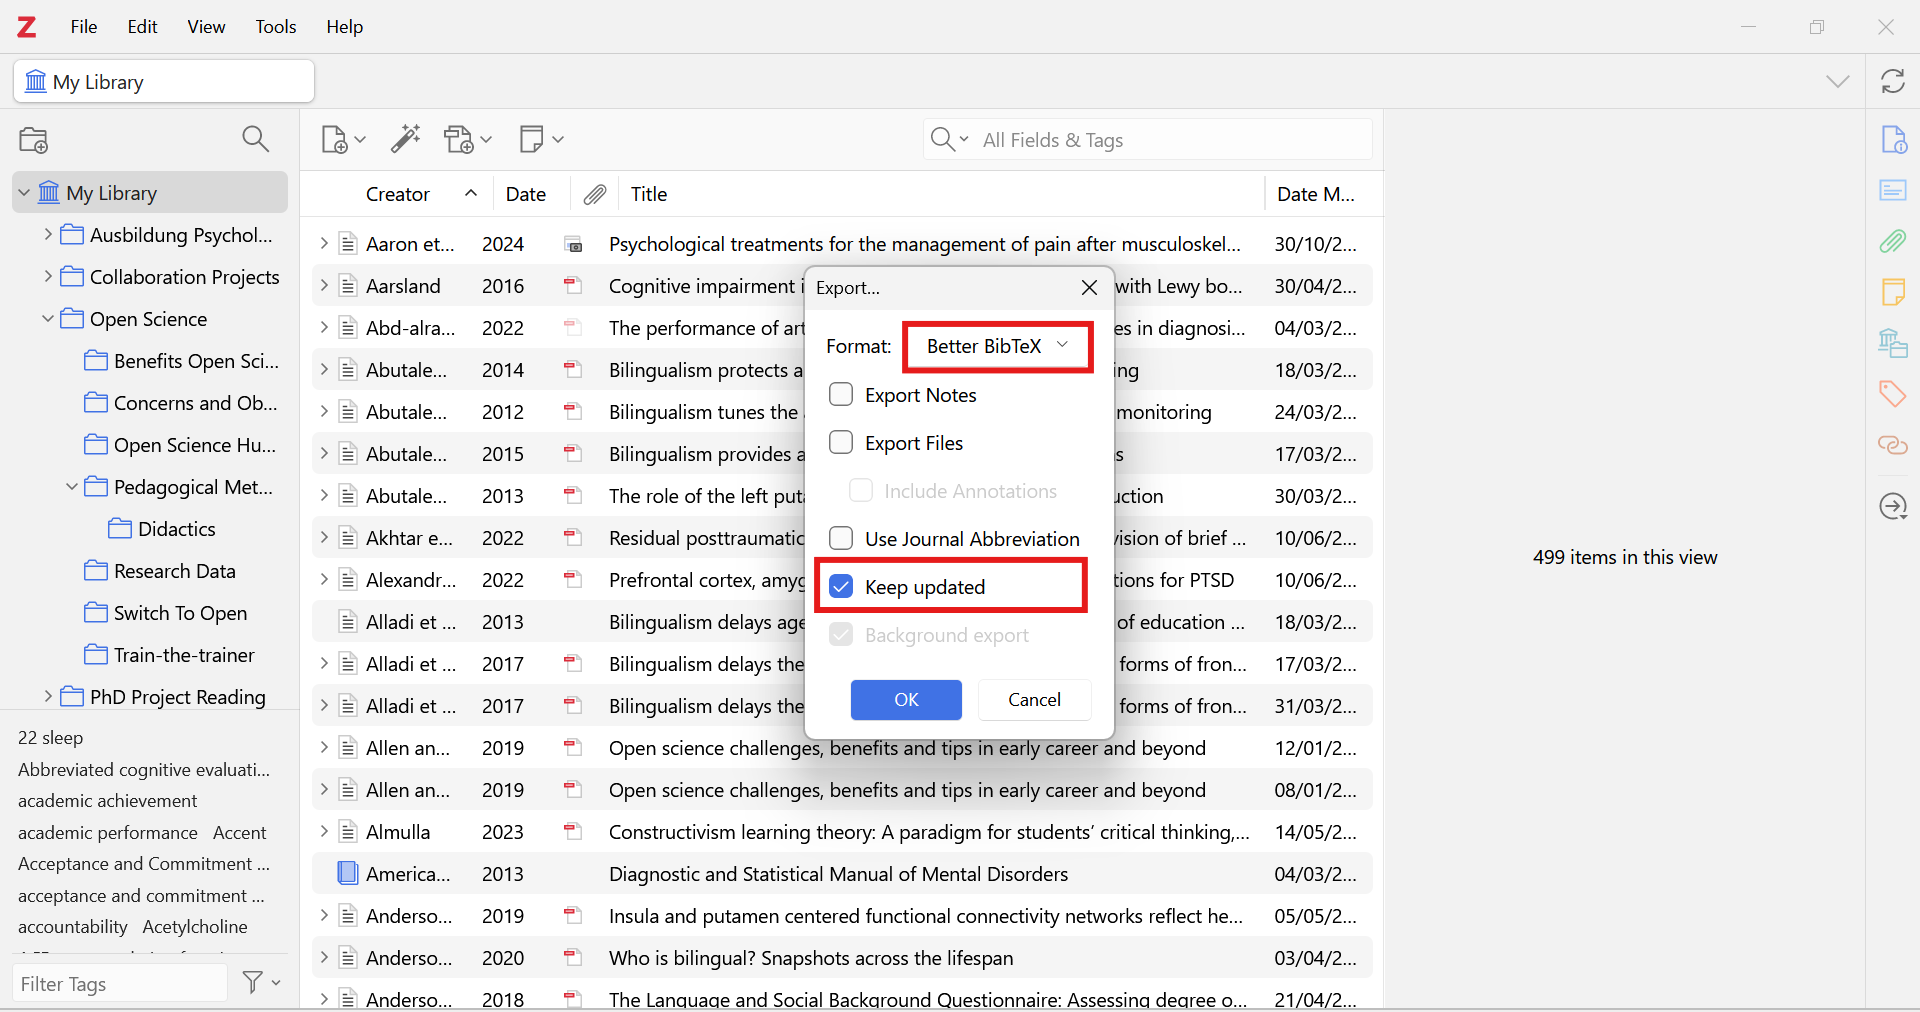Select the My Library tab
The width and height of the screenshot is (1920, 1012).
pyautogui.click(x=164, y=81)
